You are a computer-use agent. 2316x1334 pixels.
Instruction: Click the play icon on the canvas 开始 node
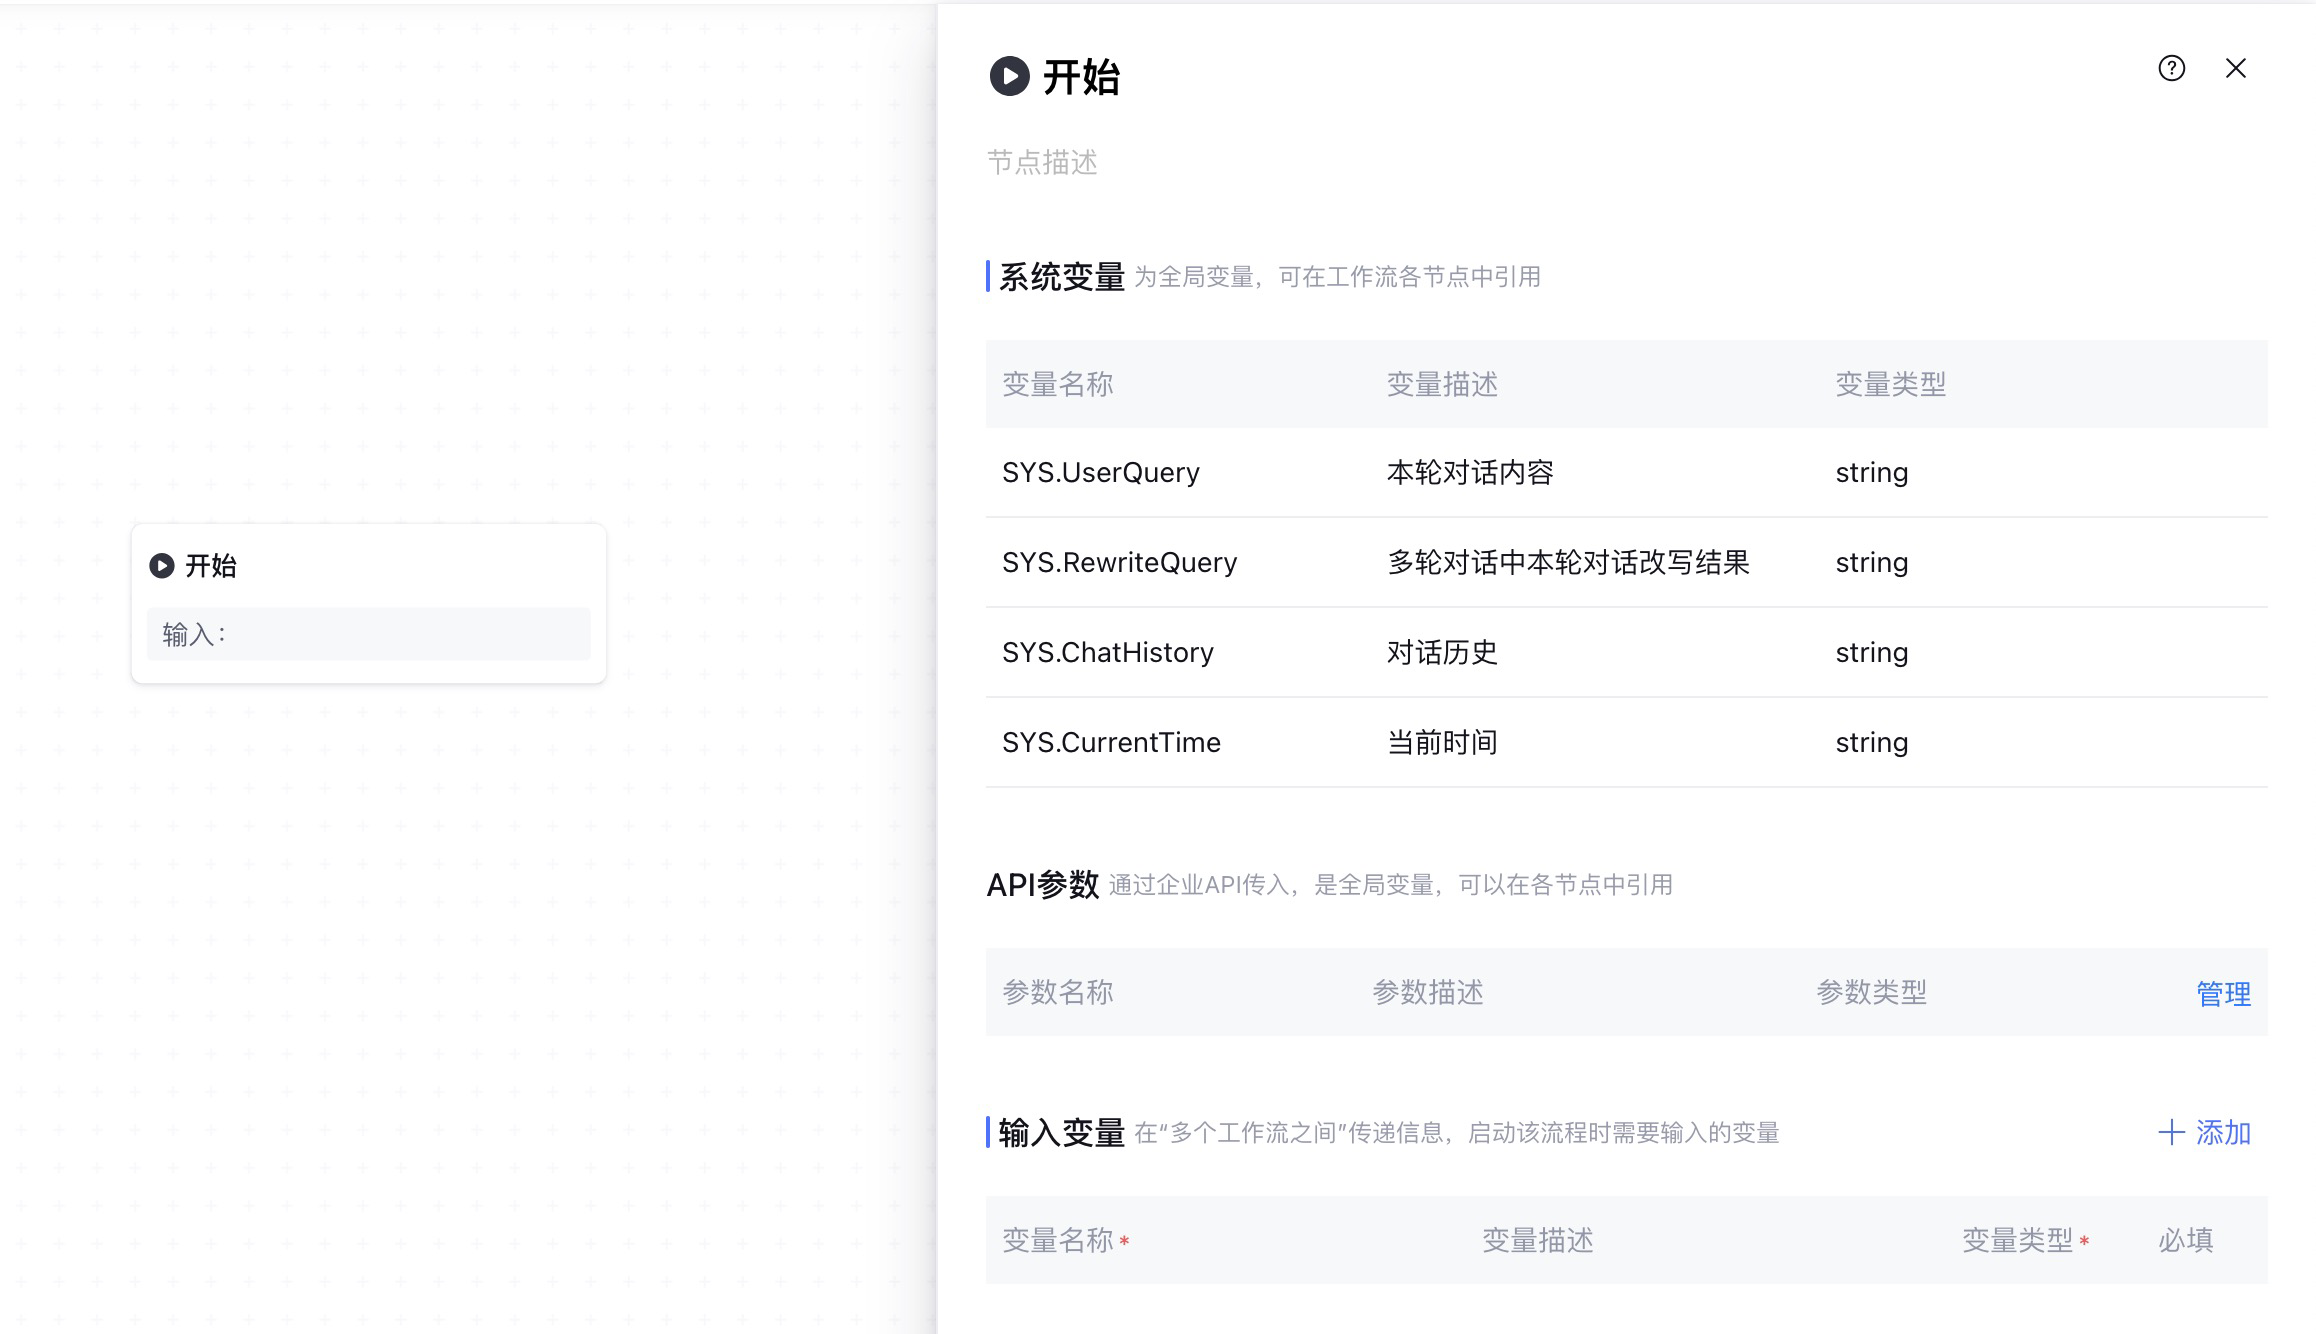coord(161,566)
